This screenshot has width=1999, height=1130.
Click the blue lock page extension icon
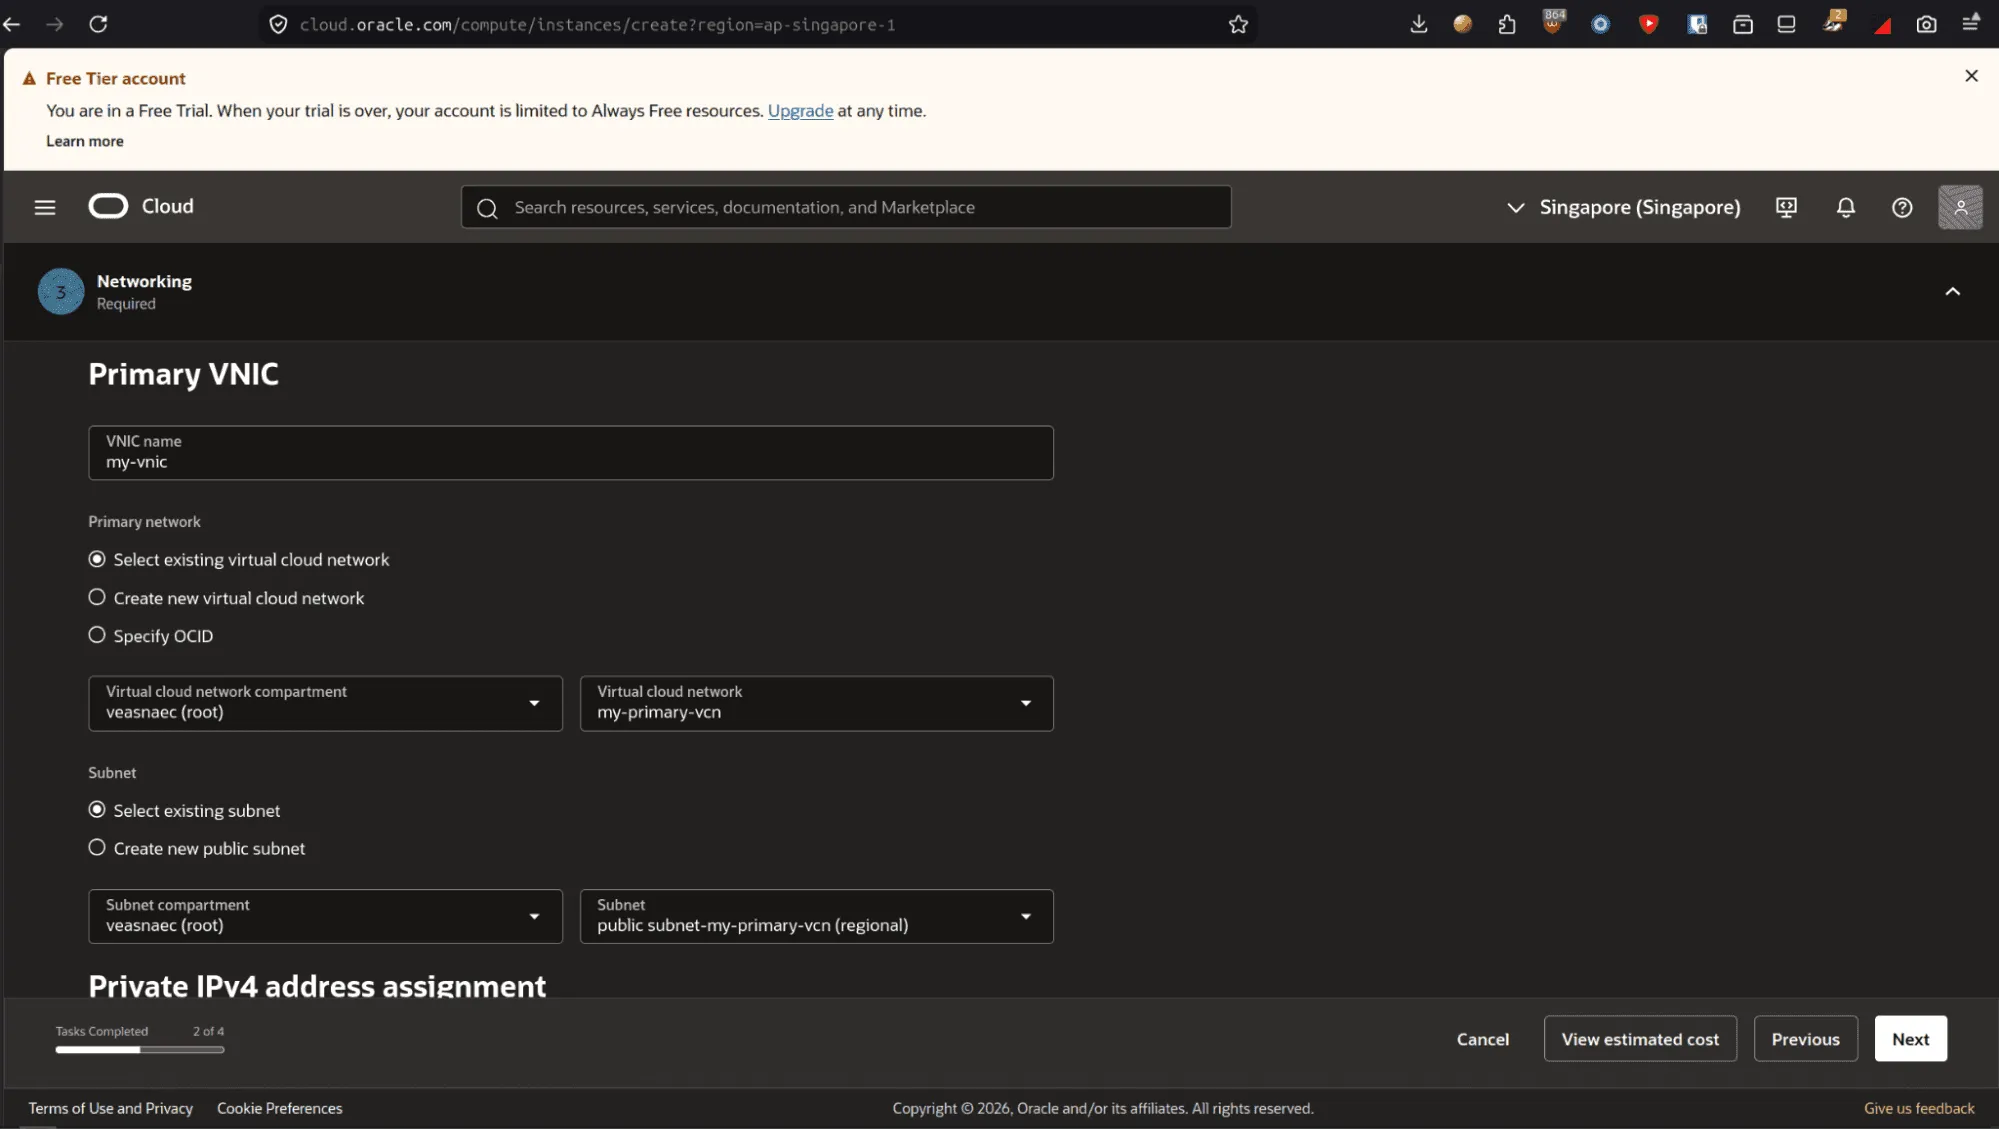(x=1697, y=24)
